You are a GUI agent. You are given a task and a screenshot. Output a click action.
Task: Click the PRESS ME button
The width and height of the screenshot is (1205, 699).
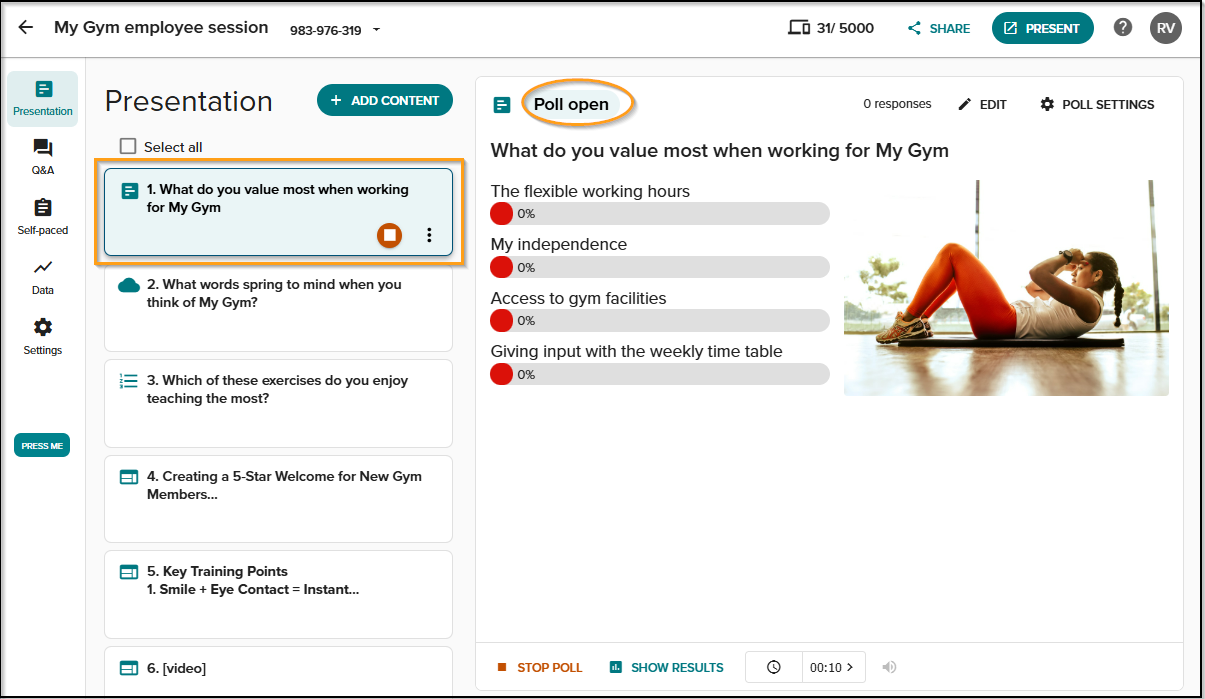[42, 446]
